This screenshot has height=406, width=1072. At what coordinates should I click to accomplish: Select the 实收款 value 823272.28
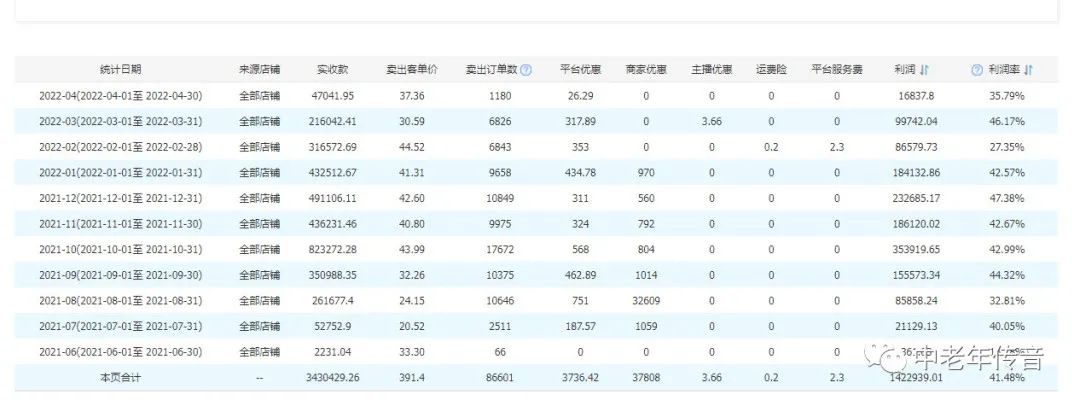(x=332, y=249)
